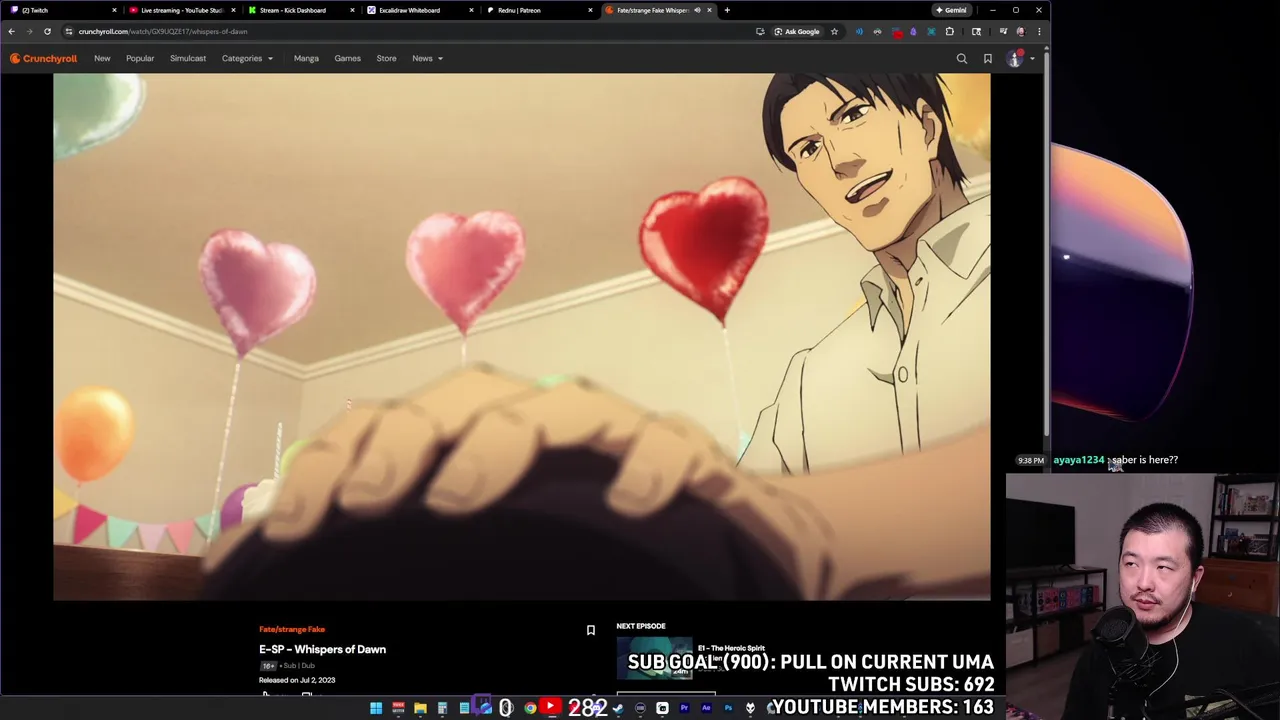Switch to Live streaming YouTube Studio tab
The width and height of the screenshot is (1280, 720).
(182, 10)
